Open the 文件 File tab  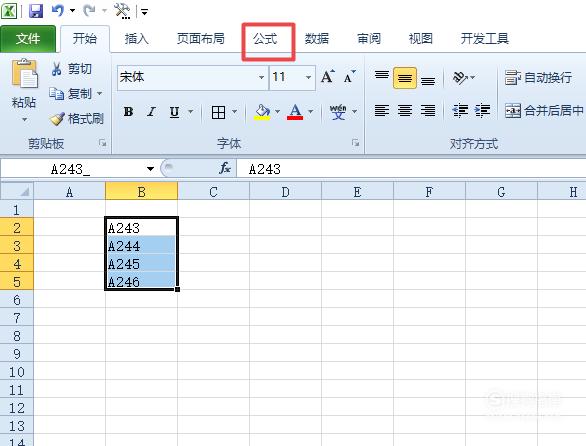point(28,39)
